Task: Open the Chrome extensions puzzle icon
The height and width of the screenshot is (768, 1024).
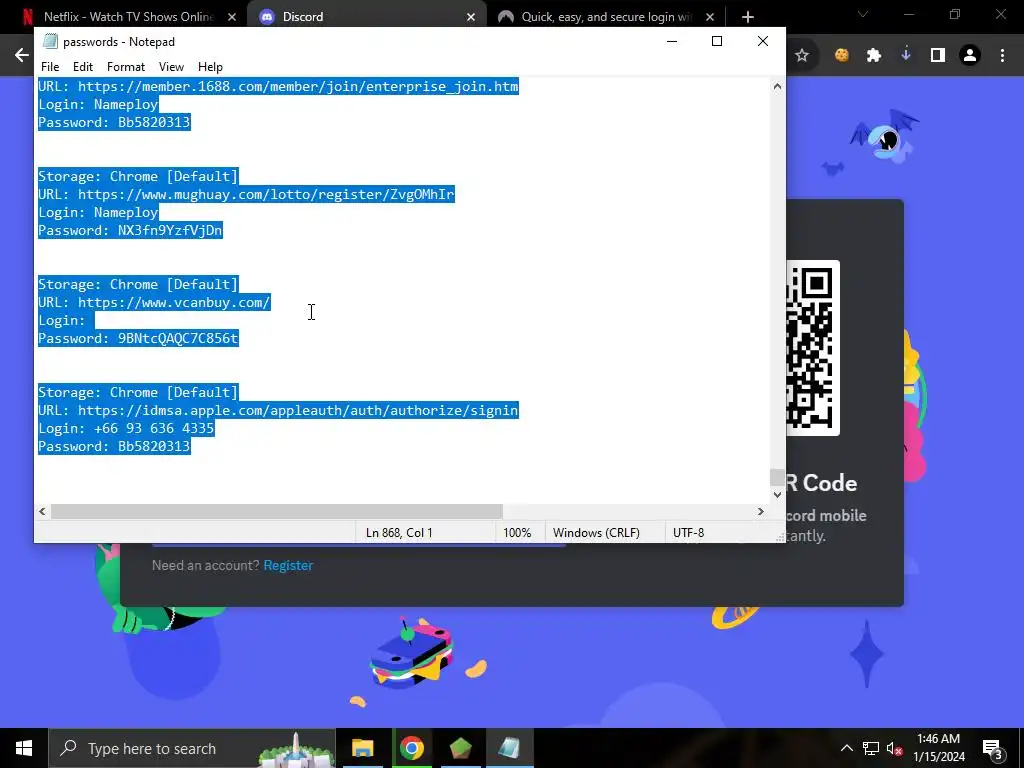Action: pyautogui.click(x=874, y=56)
